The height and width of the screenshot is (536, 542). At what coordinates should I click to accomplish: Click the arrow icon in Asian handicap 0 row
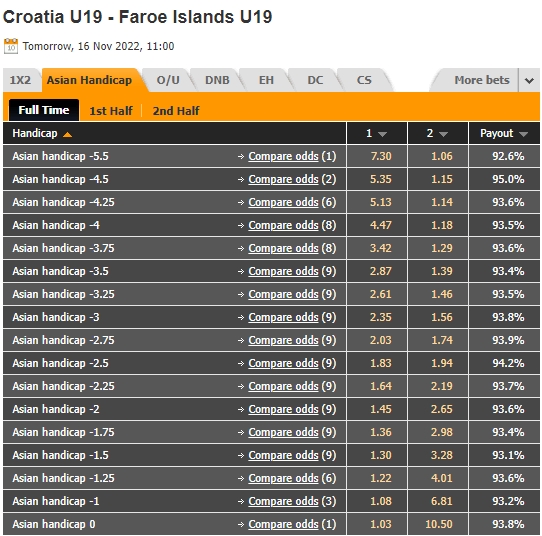[x=241, y=525]
